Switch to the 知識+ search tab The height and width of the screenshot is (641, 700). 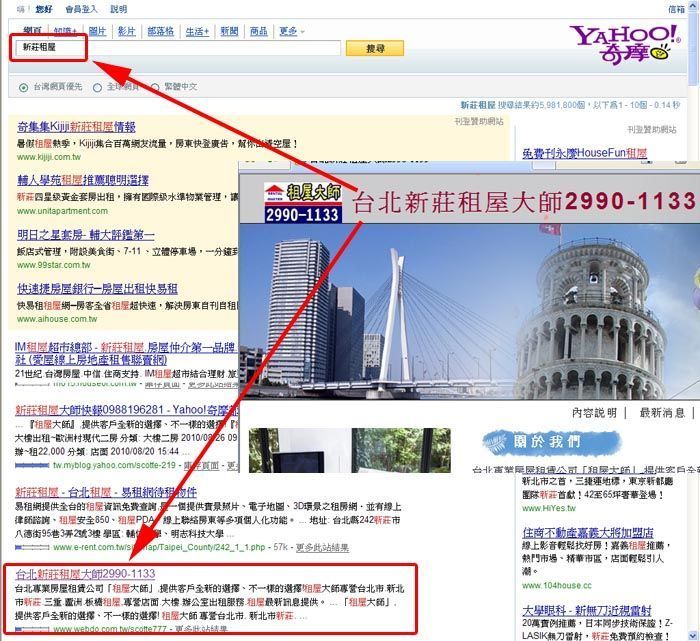65,31
